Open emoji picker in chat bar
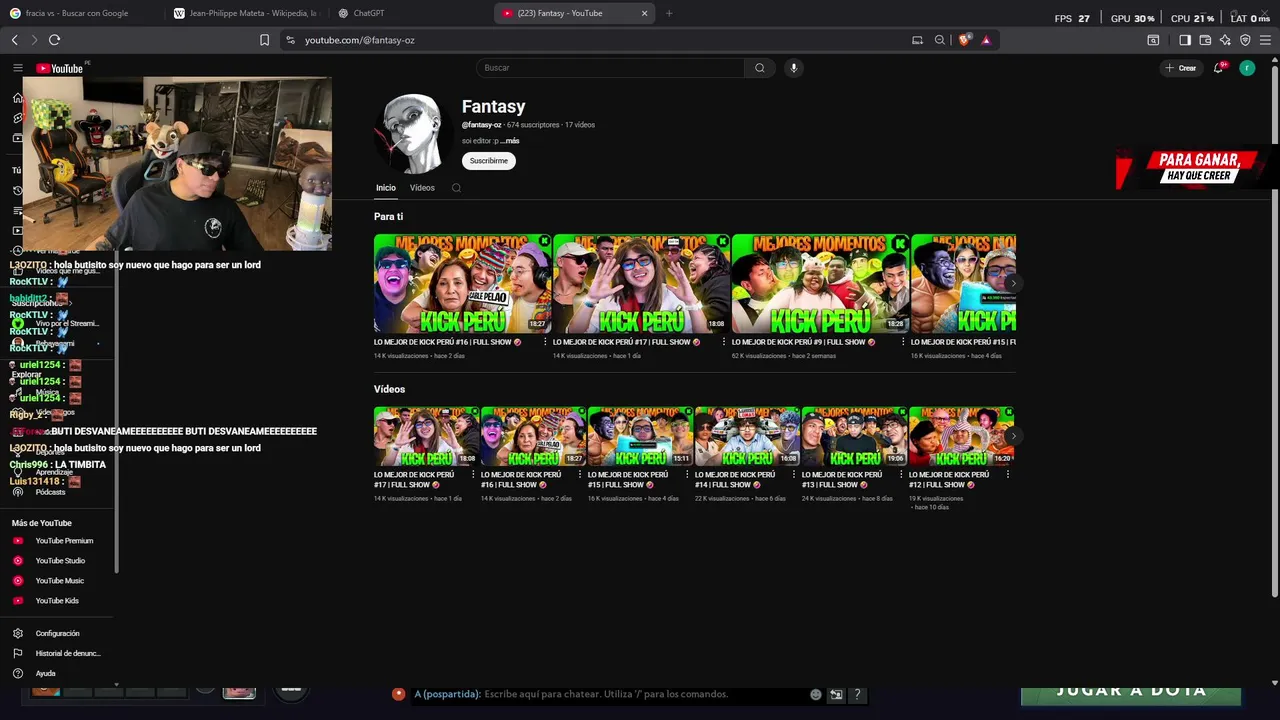 816,694
